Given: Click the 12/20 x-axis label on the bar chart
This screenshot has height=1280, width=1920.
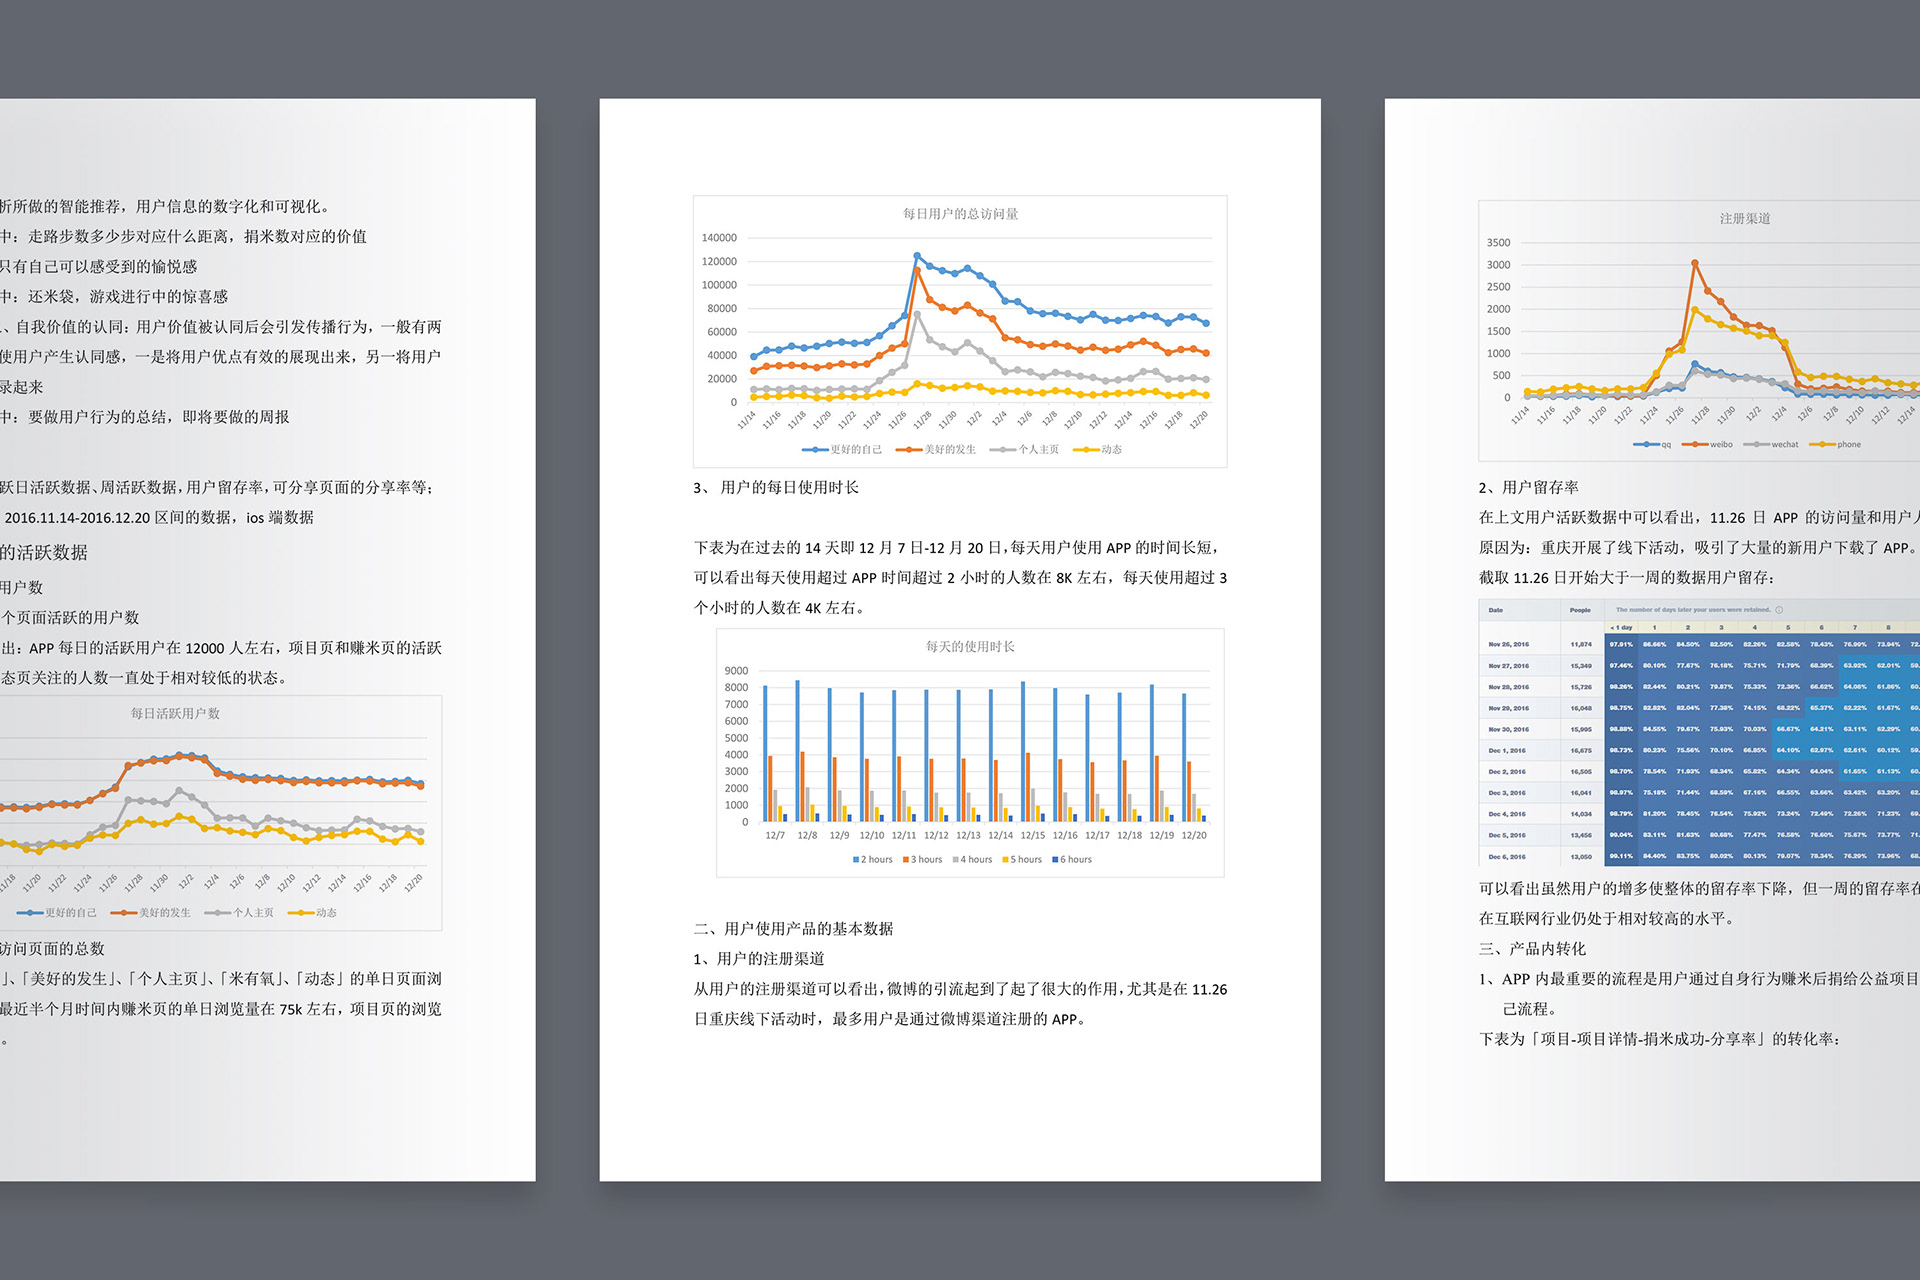Looking at the screenshot, I should [x=1194, y=836].
